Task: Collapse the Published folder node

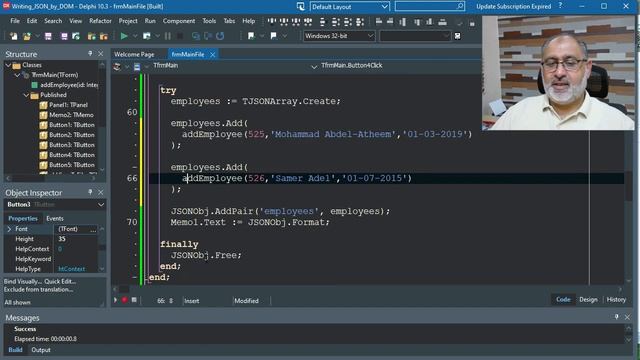Action: tap(26, 95)
